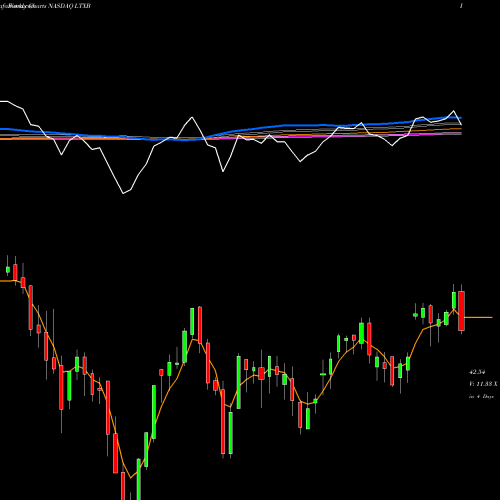Click the lowest trough of the white indicator line
This screenshot has width=500, height=500.
point(124,193)
